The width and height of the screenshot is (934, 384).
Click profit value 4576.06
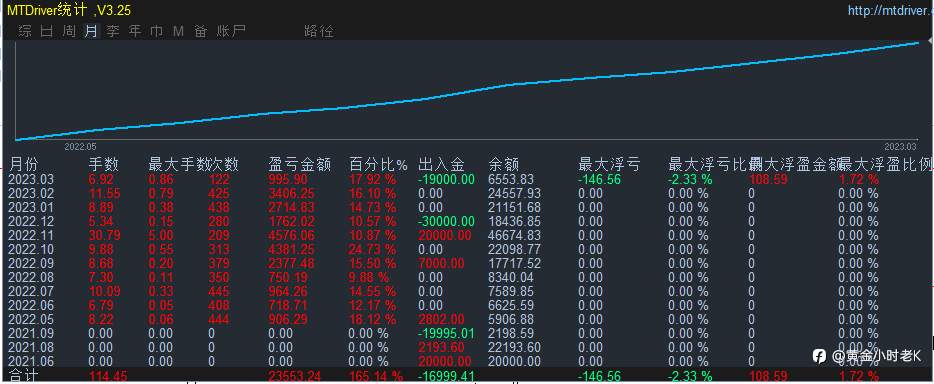coord(291,235)
